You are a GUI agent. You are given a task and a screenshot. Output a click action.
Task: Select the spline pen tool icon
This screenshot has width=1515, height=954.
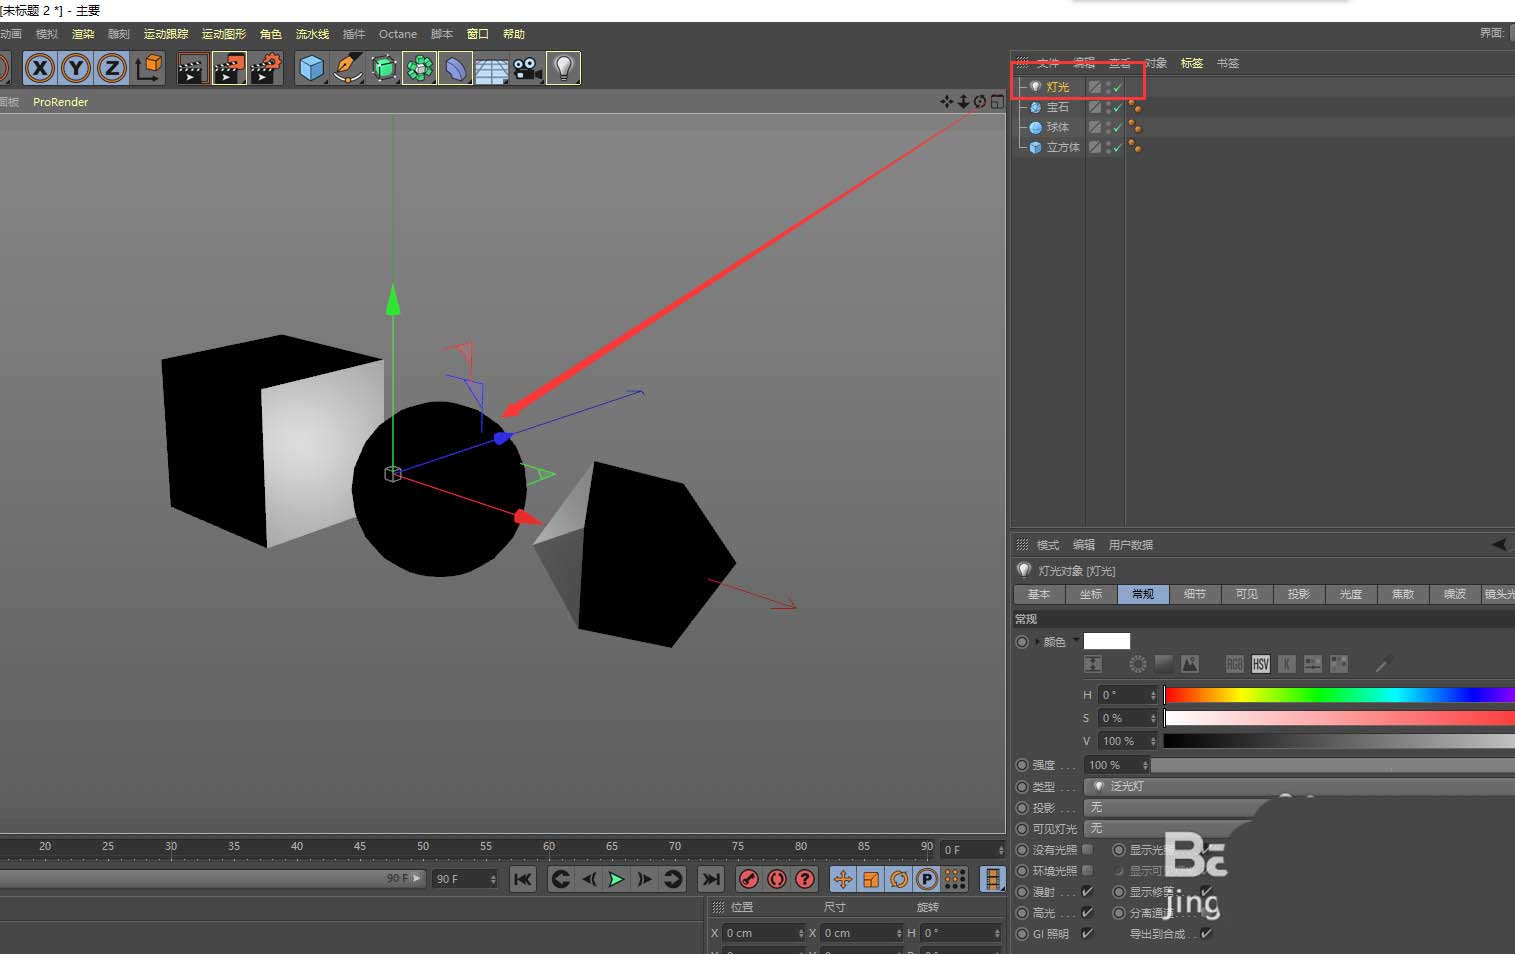[x=347, y=68]
